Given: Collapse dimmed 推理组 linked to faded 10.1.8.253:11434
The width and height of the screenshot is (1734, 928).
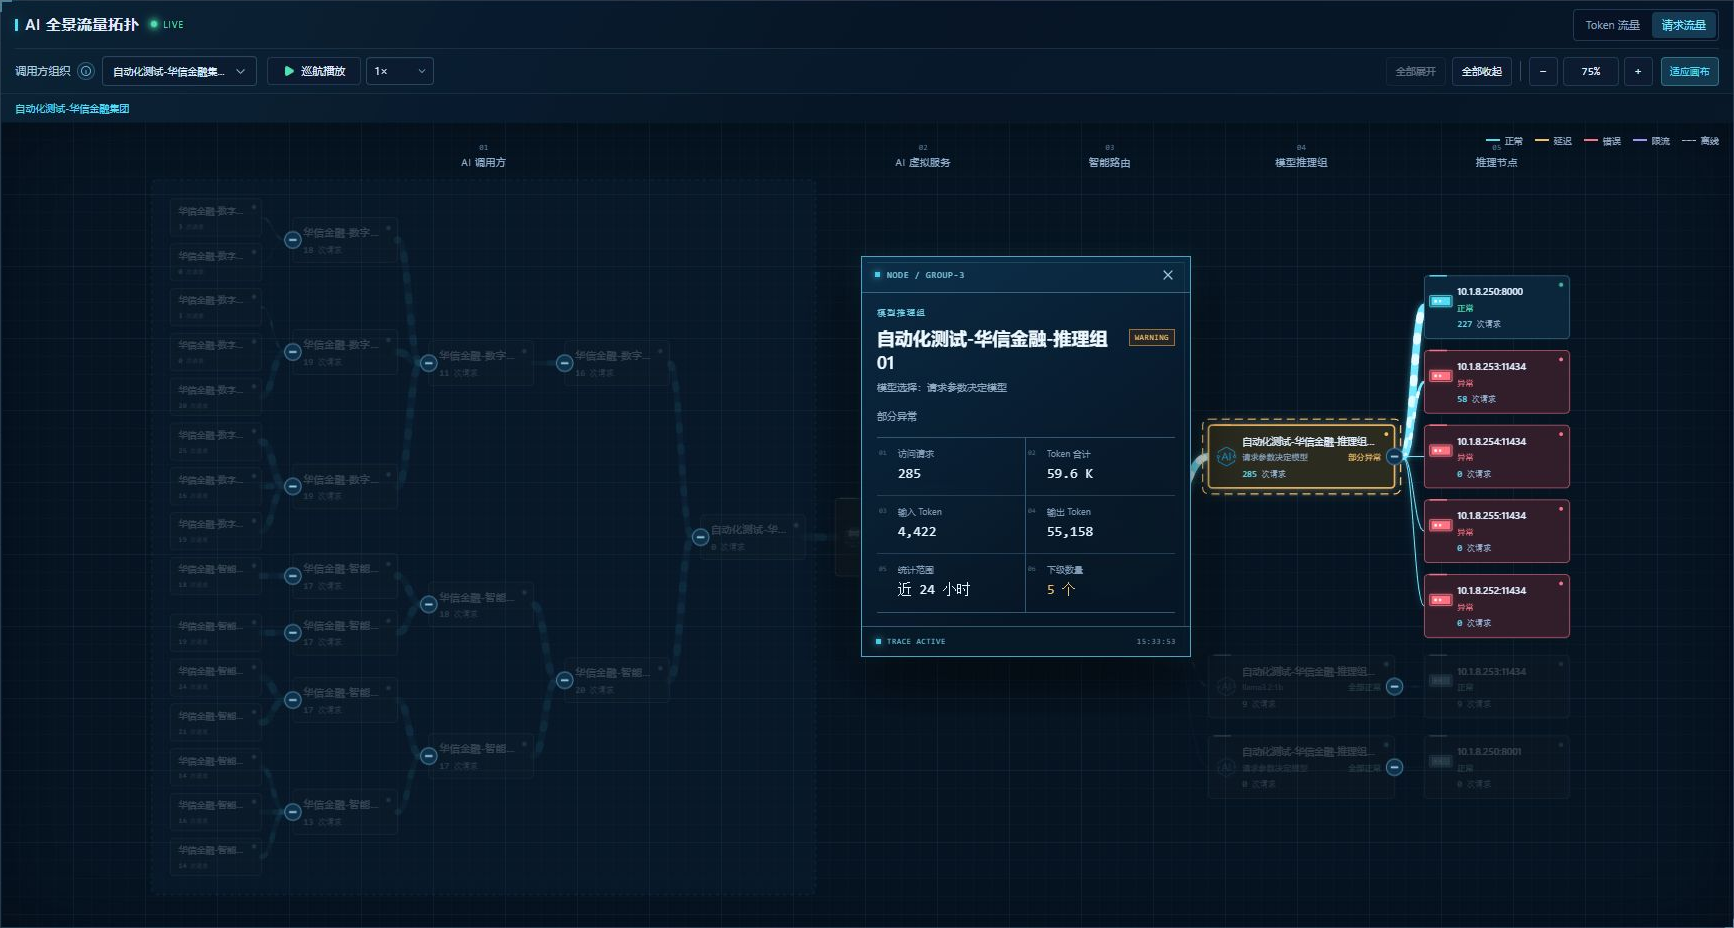Looking at the screenshot, I should click(1394, 687).
